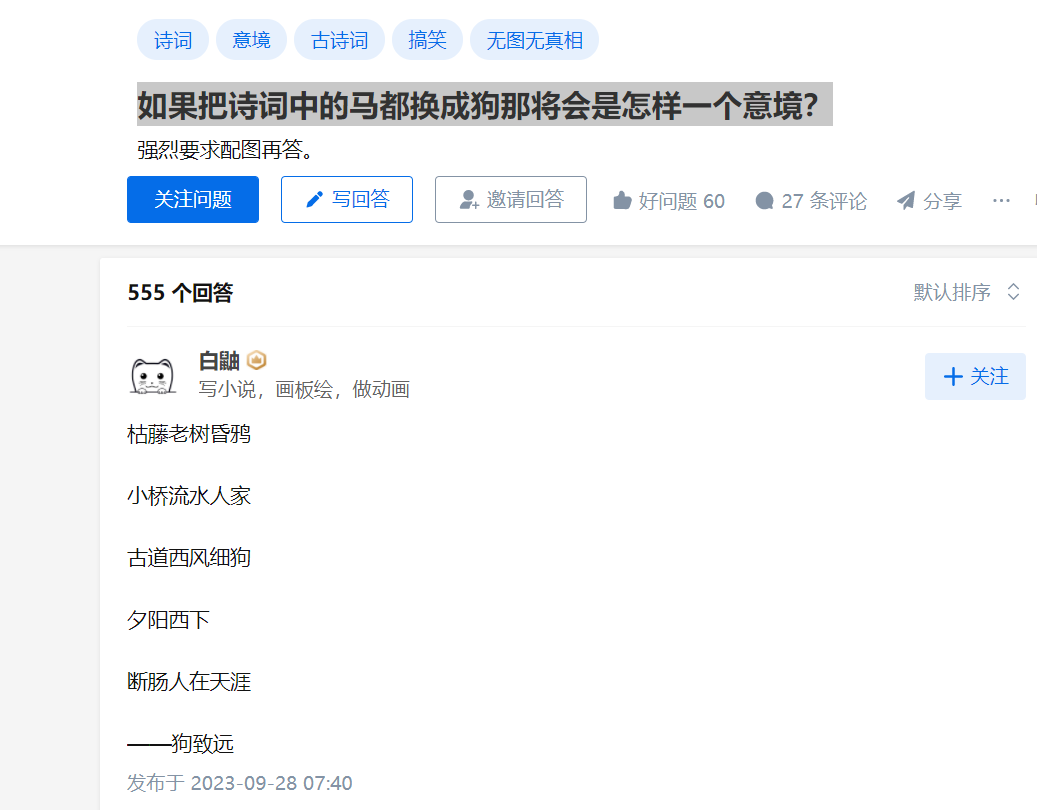Click the paper plane share icon
1037x810 pixels.
(x=906, y=200)
